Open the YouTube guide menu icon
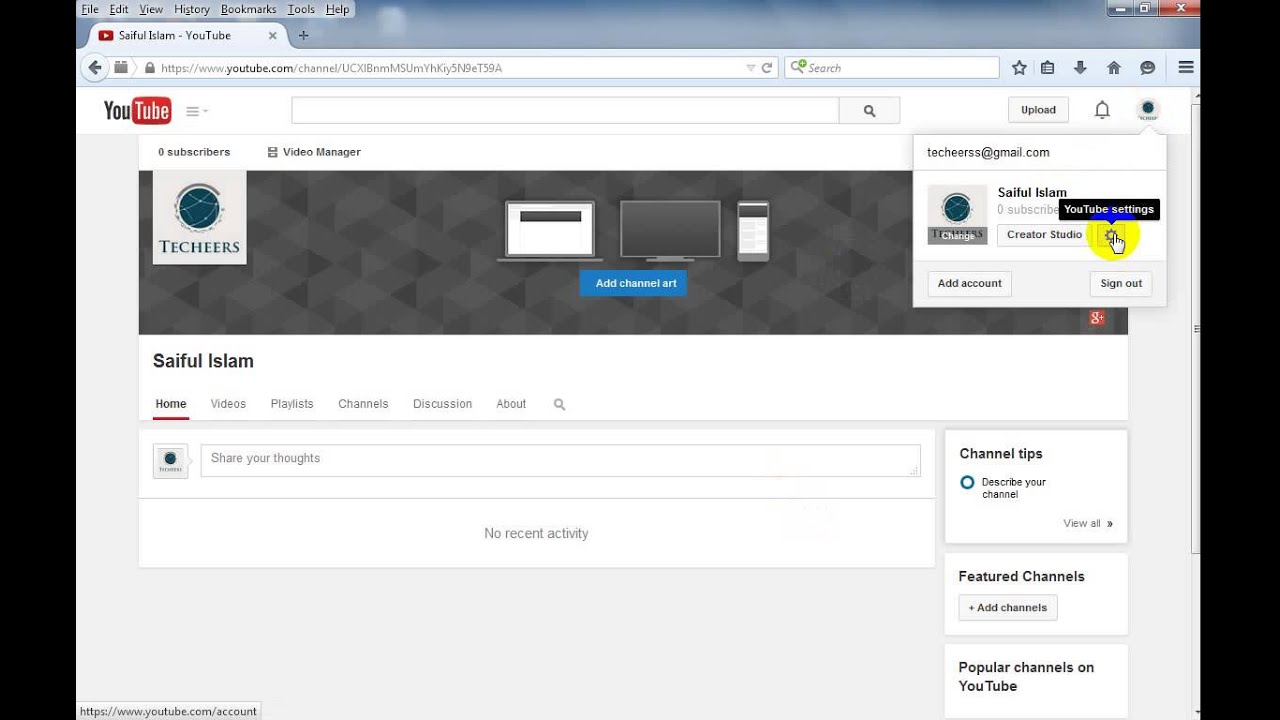Viewport: 1280px width, 720px height. pyautogui.click(x=196, y=111)
